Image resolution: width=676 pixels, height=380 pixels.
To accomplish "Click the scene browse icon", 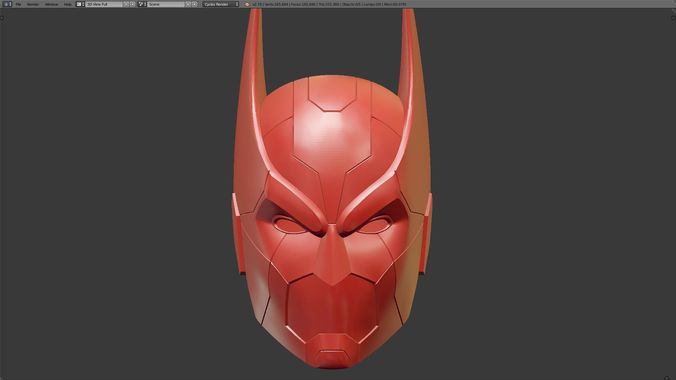I will 142,4.
